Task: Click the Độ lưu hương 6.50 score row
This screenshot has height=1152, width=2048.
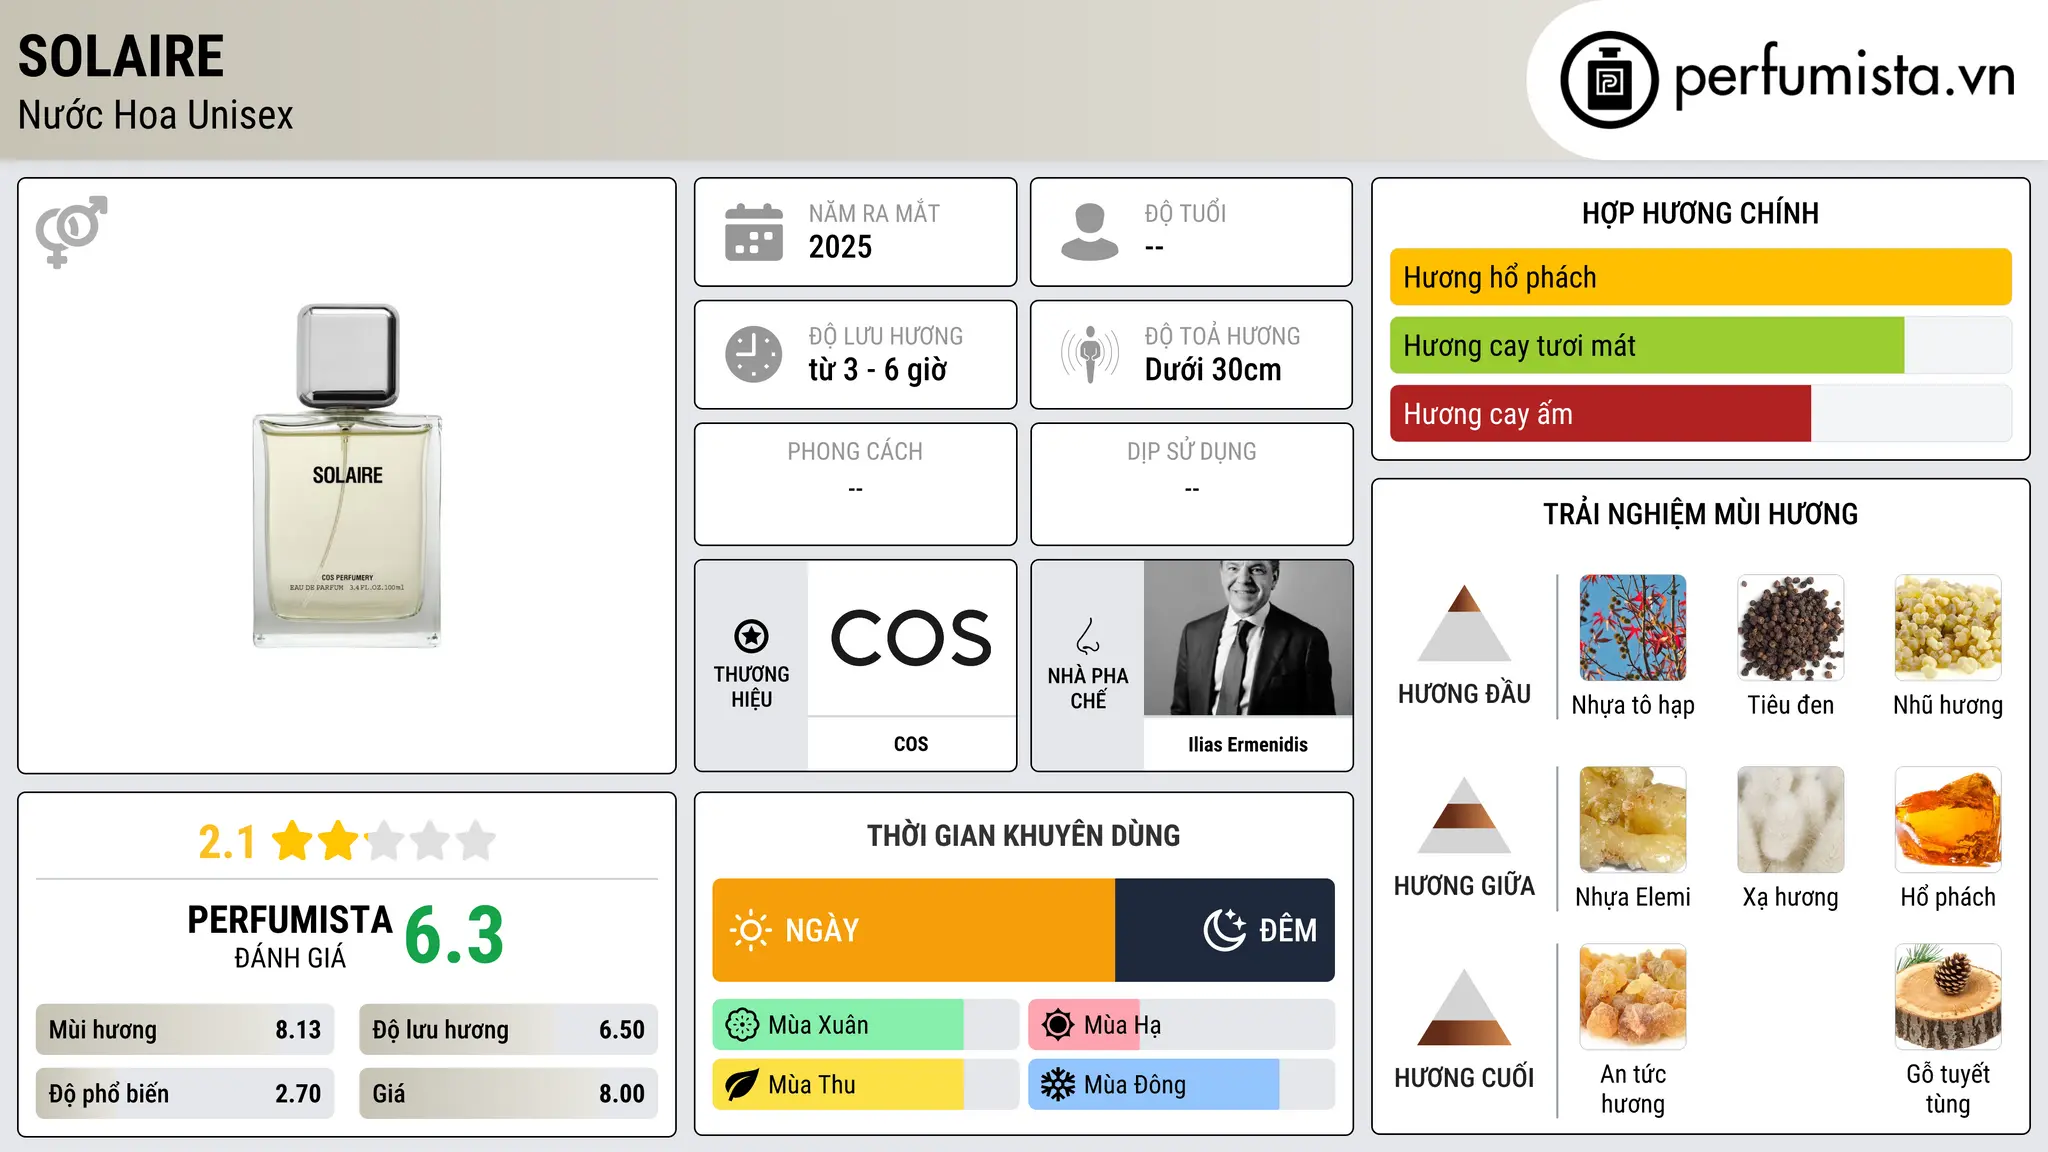Action: point(509,1029)
